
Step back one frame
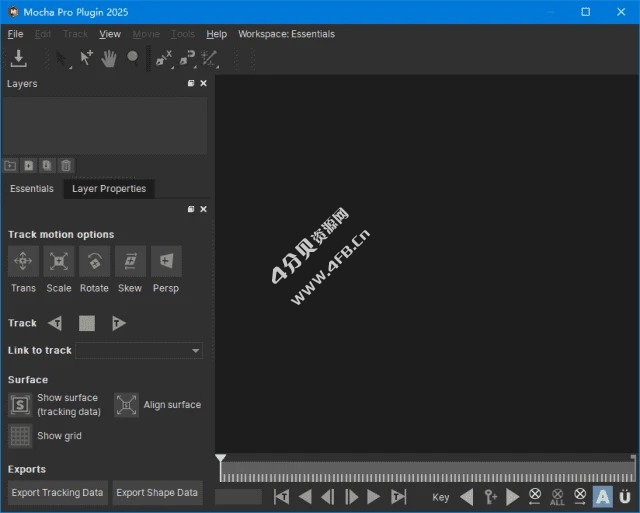[x=328, y=497]
